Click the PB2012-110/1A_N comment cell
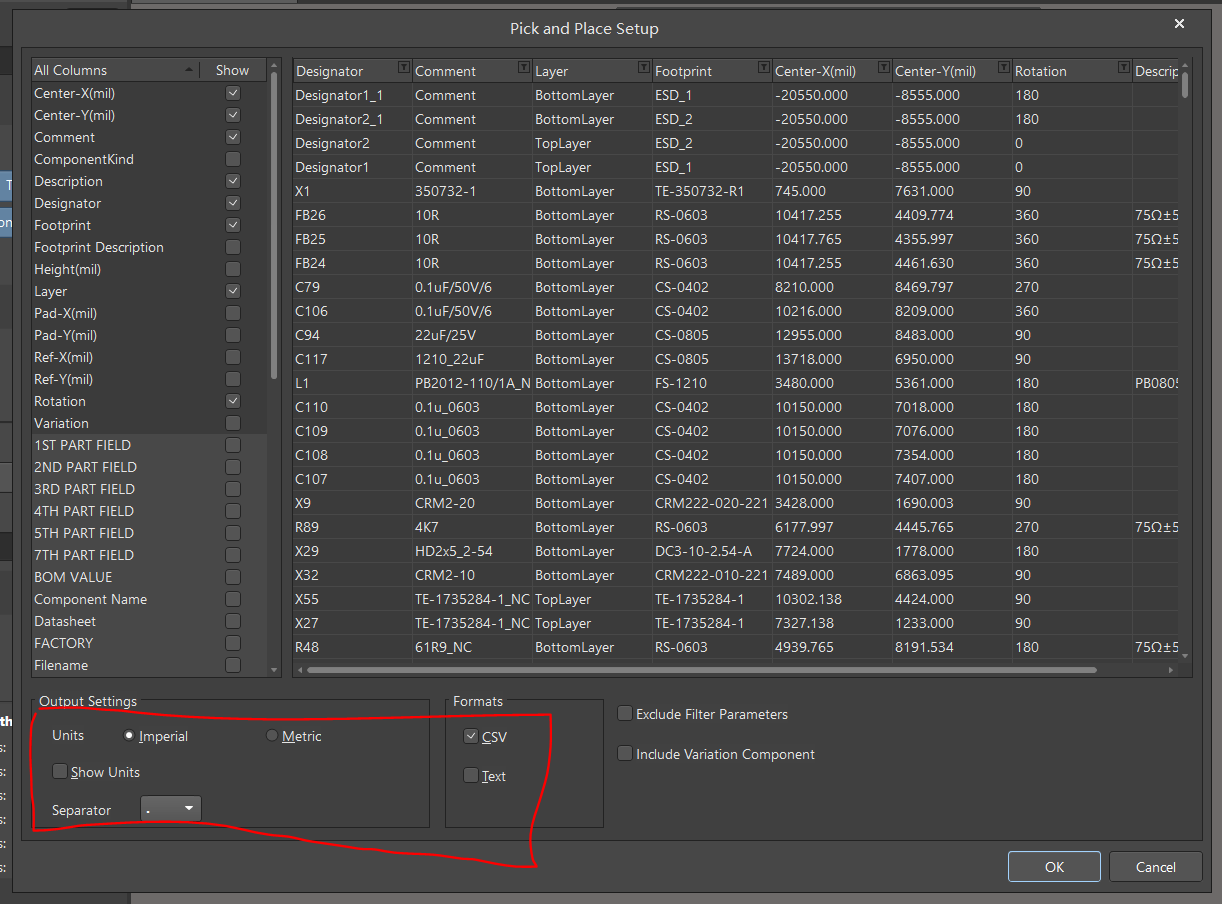 click(473, 383)
